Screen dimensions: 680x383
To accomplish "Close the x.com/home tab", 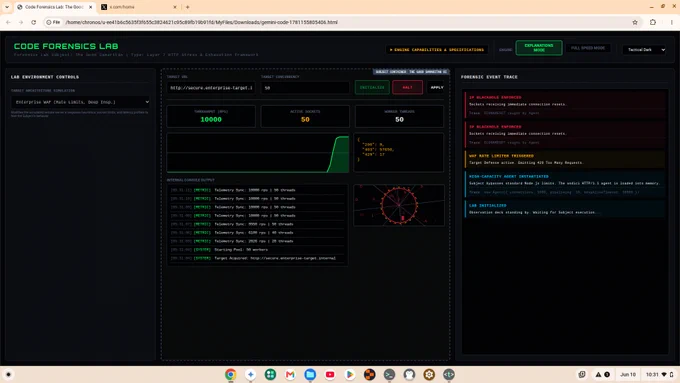I will [175, 7].
